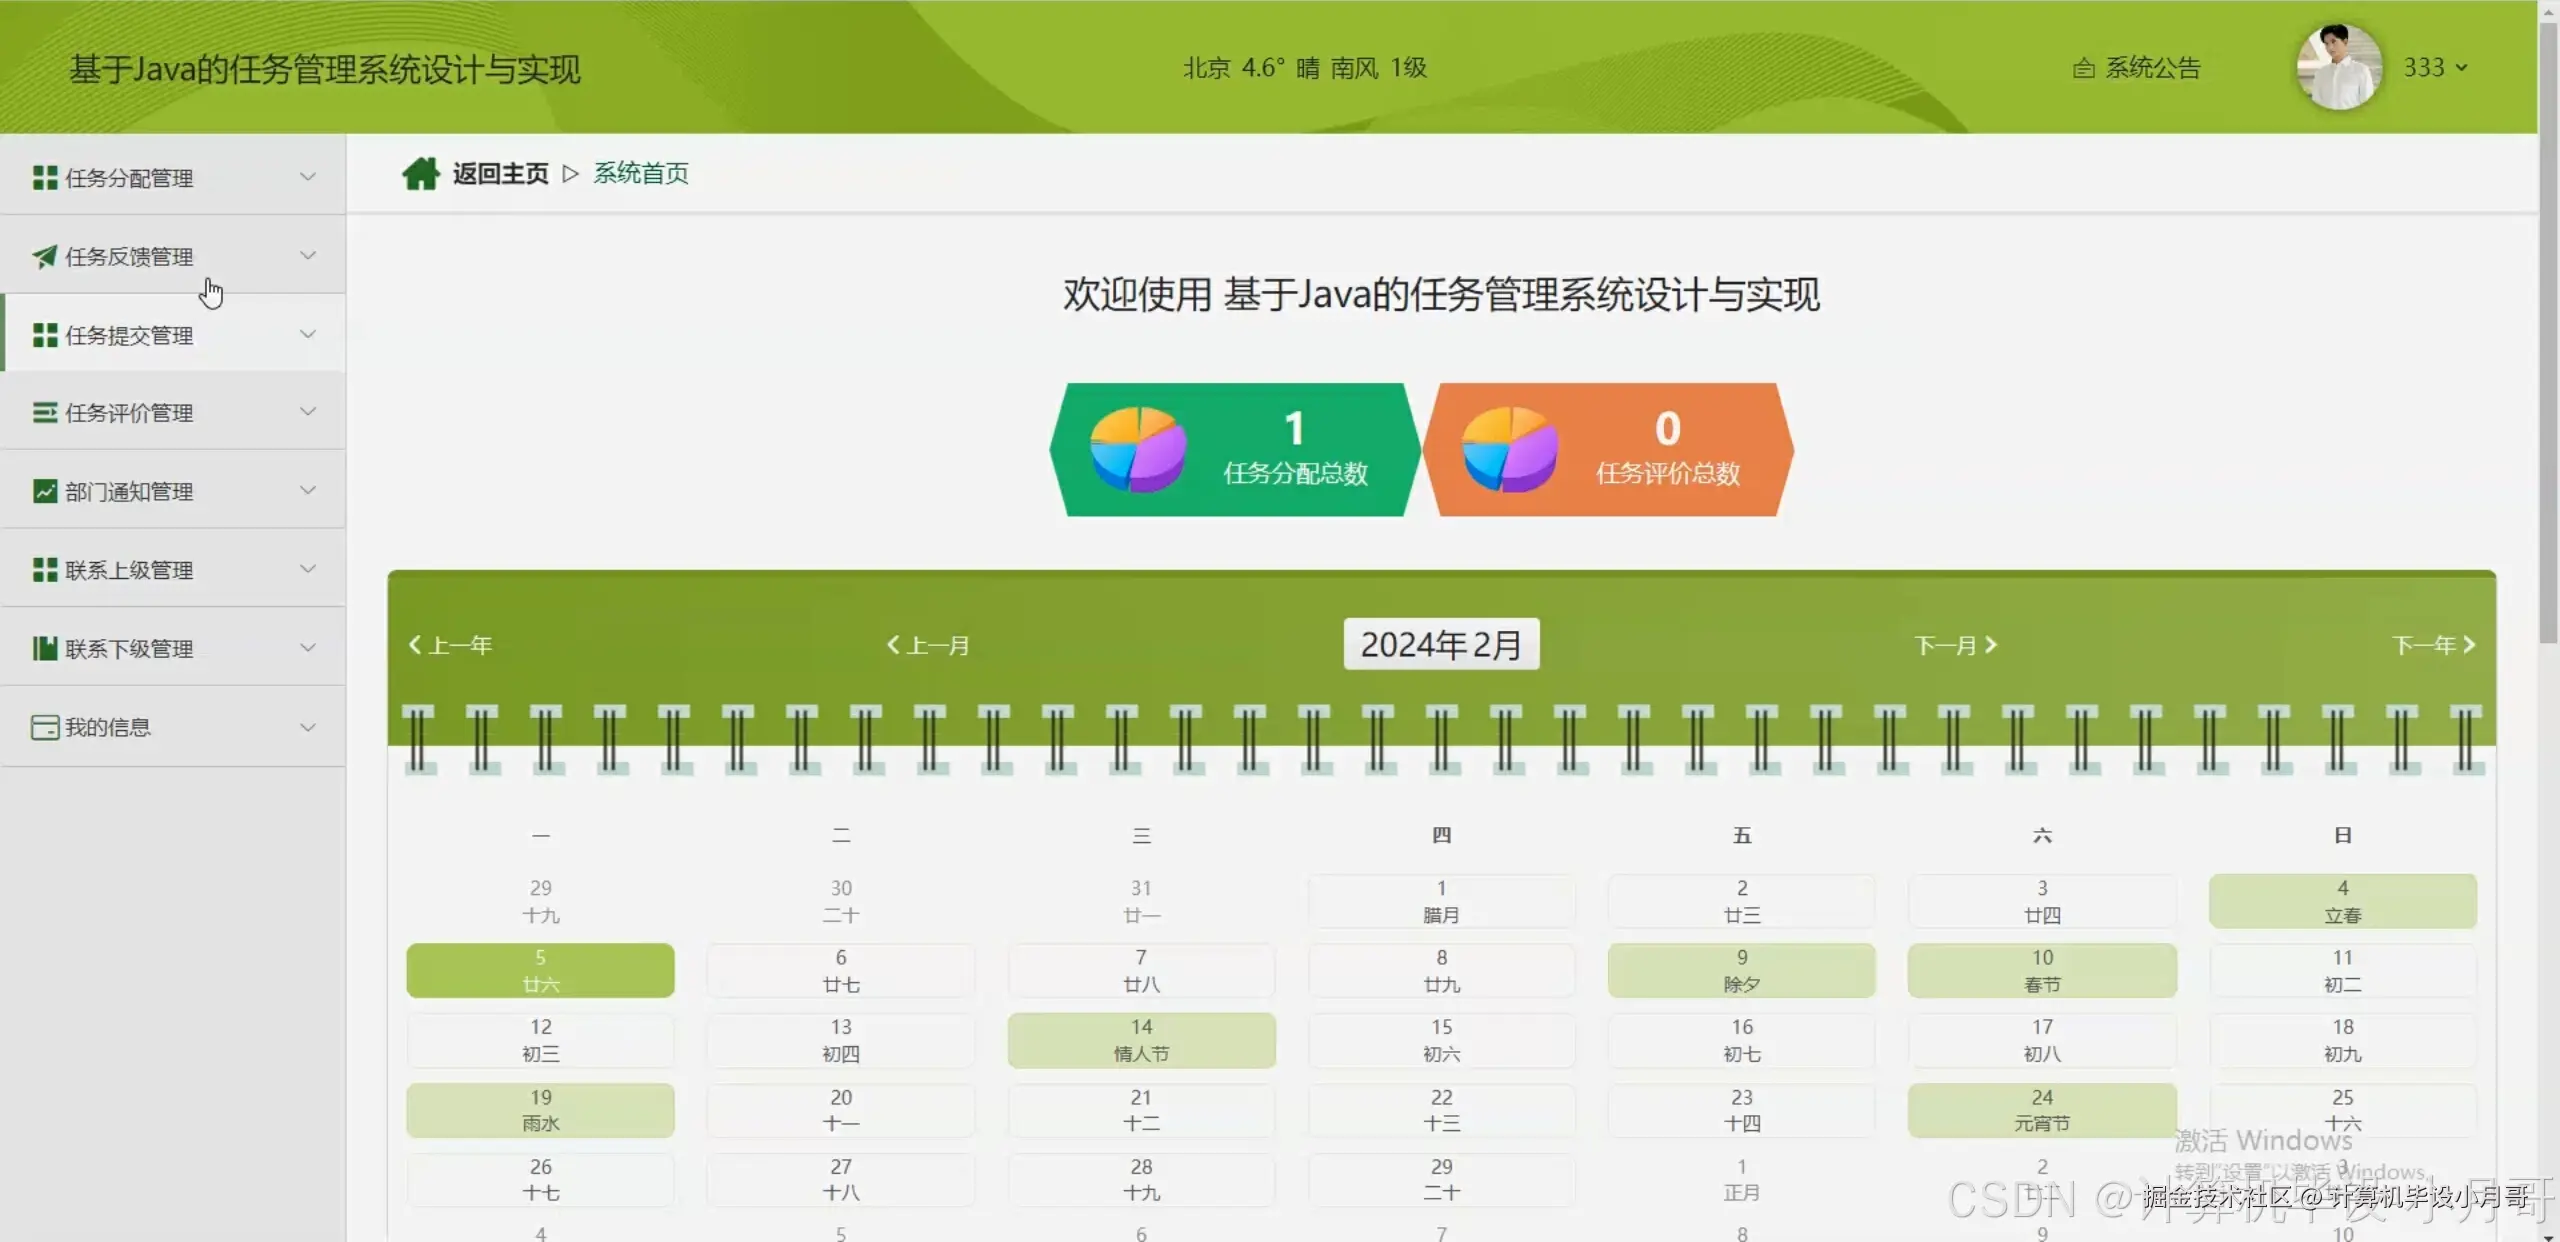Screen dimensions: 2560x1242
Task: Collapse the 任务反馈管理 chevron
Action: [x=308, y=255]
